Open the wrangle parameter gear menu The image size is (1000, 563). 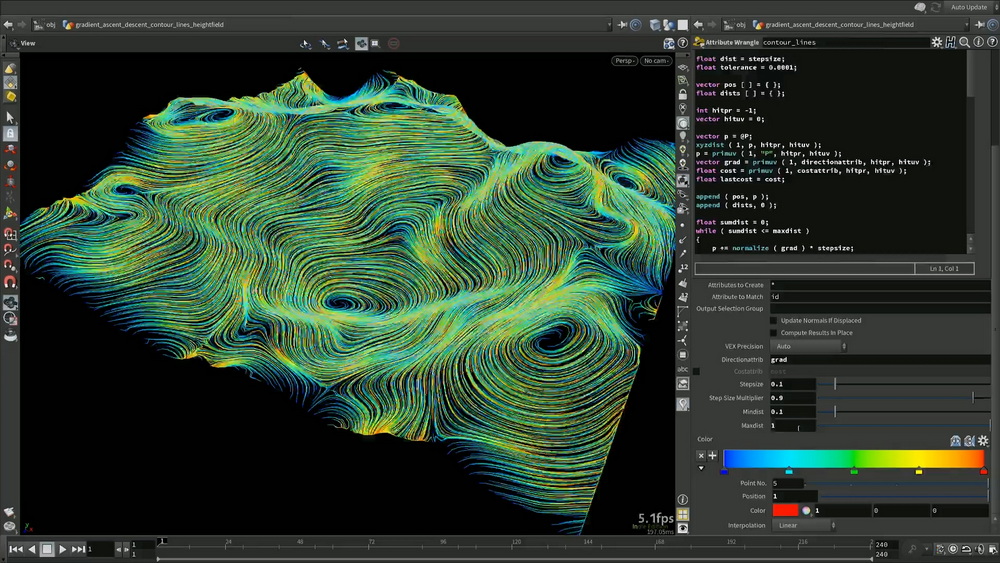coord(936,42)
